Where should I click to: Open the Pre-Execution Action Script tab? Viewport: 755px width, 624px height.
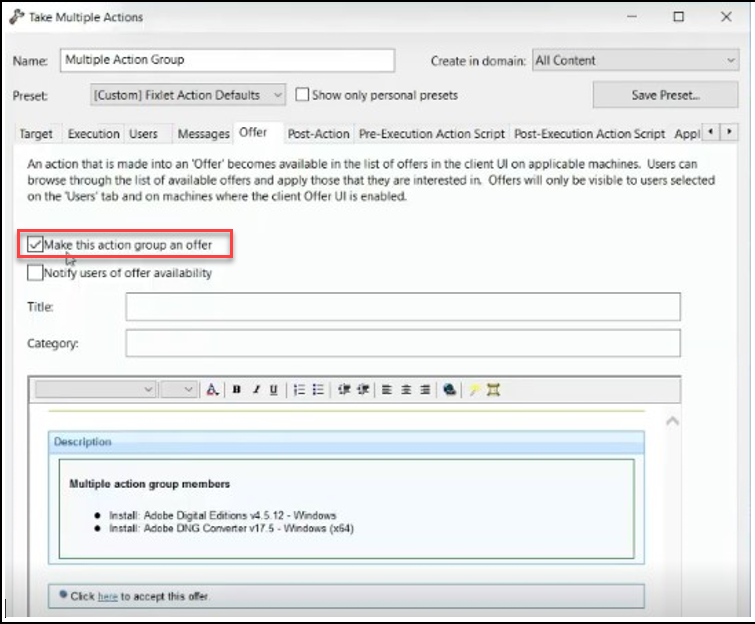(x=432, y=134)
